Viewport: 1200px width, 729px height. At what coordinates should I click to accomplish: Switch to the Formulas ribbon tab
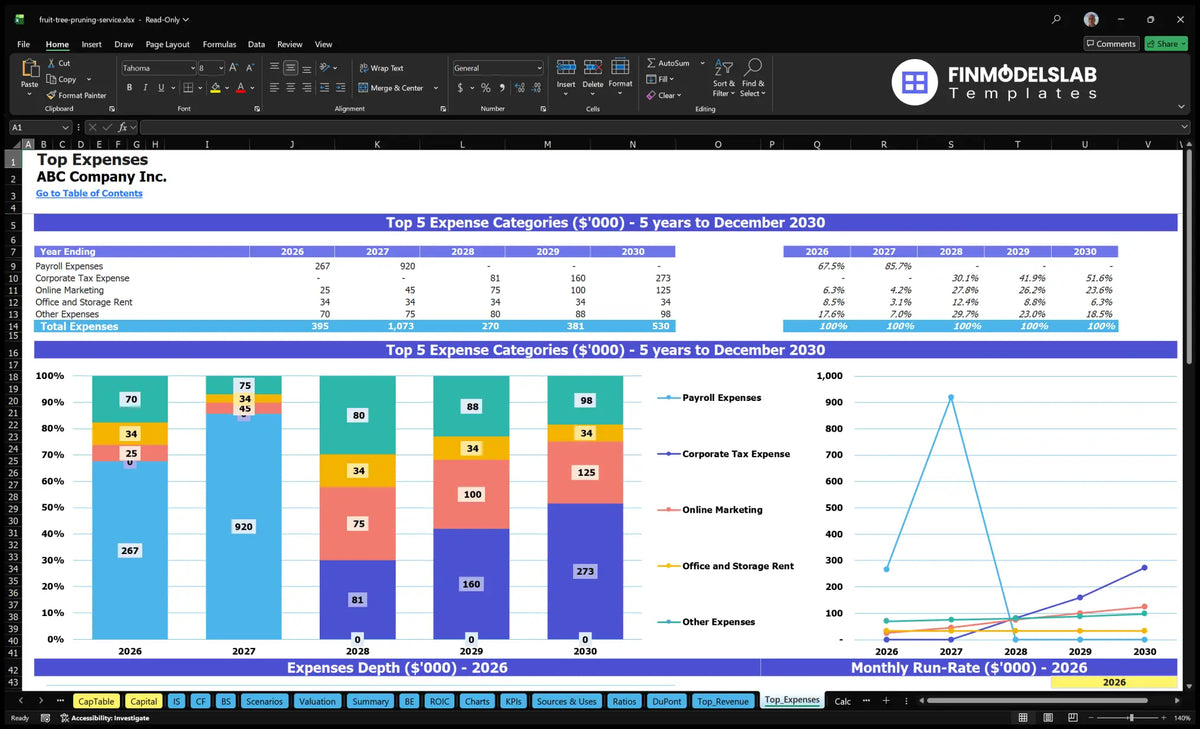(219, 44)
